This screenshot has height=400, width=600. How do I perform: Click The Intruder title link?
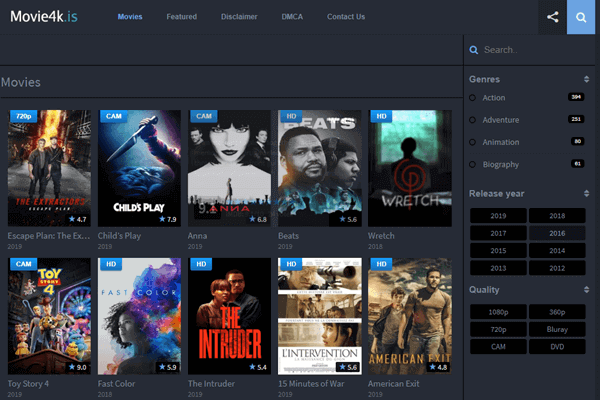click(x=211, y=384)
